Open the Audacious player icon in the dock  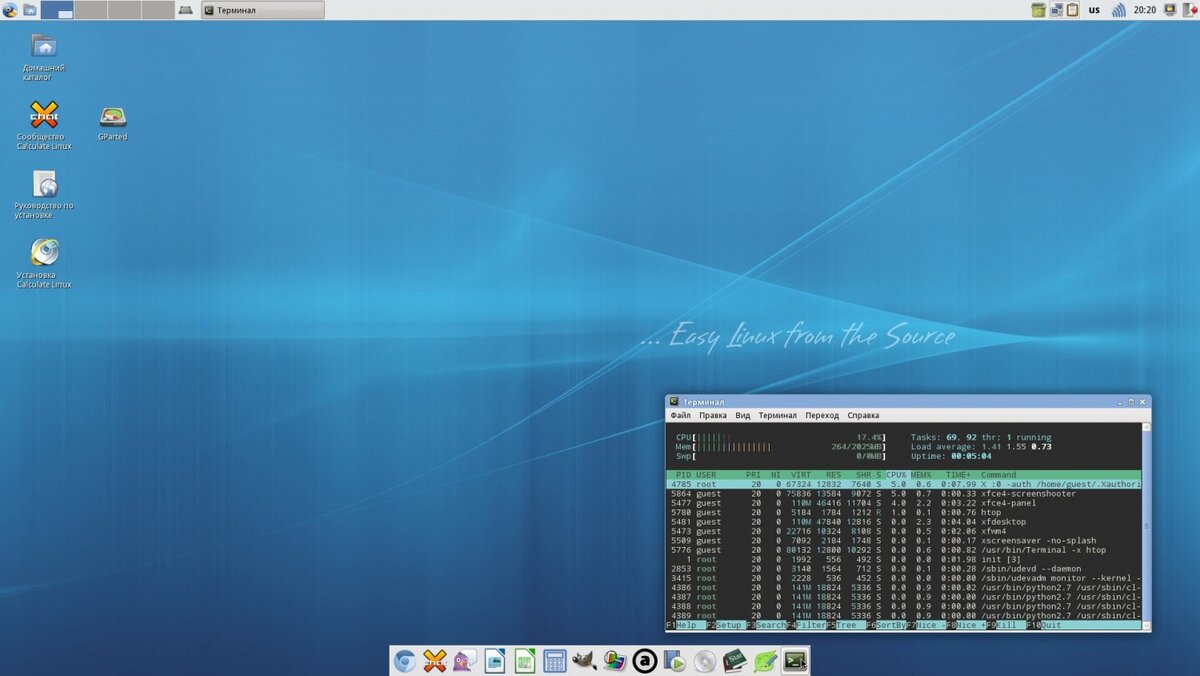pos(643,661)
